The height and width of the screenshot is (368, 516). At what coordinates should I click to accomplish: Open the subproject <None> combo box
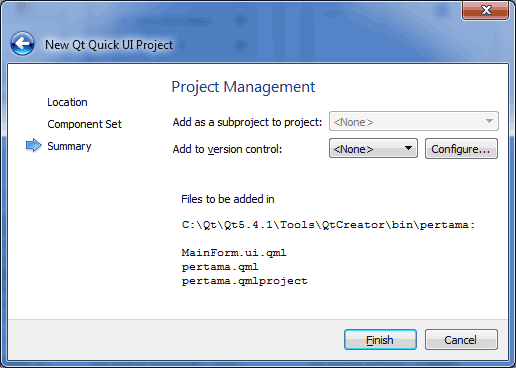click(x=414, y=121)
